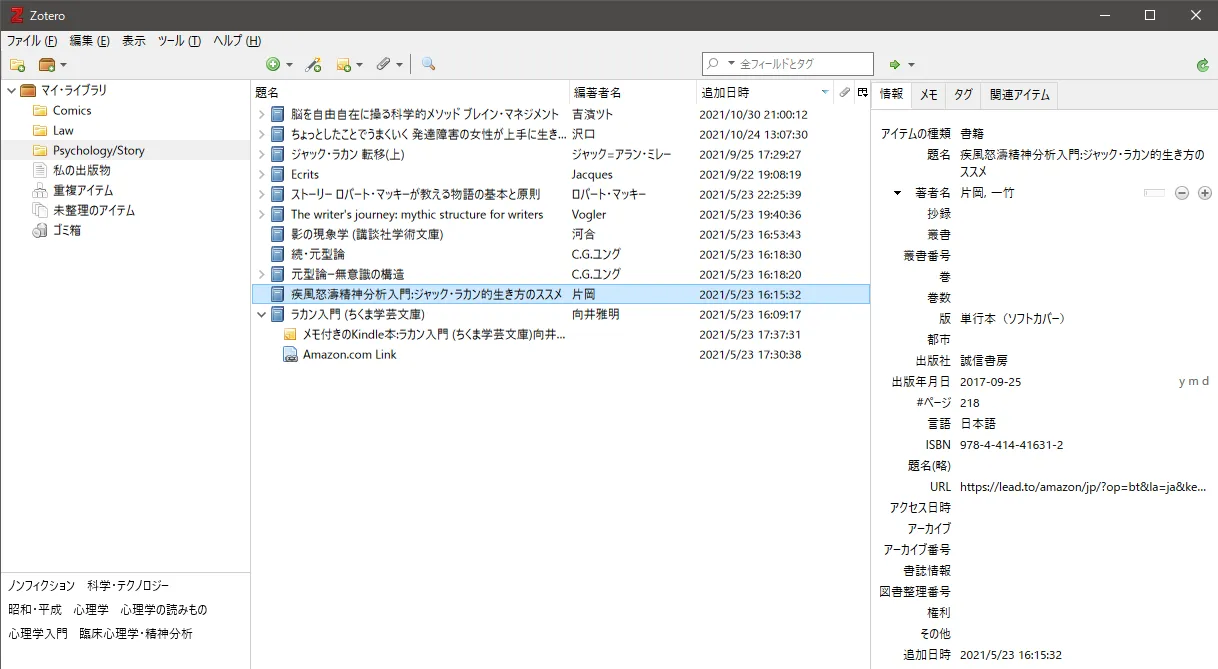Add another author with plus button
Viewport: 1218px width, 669px height.
1205,193
